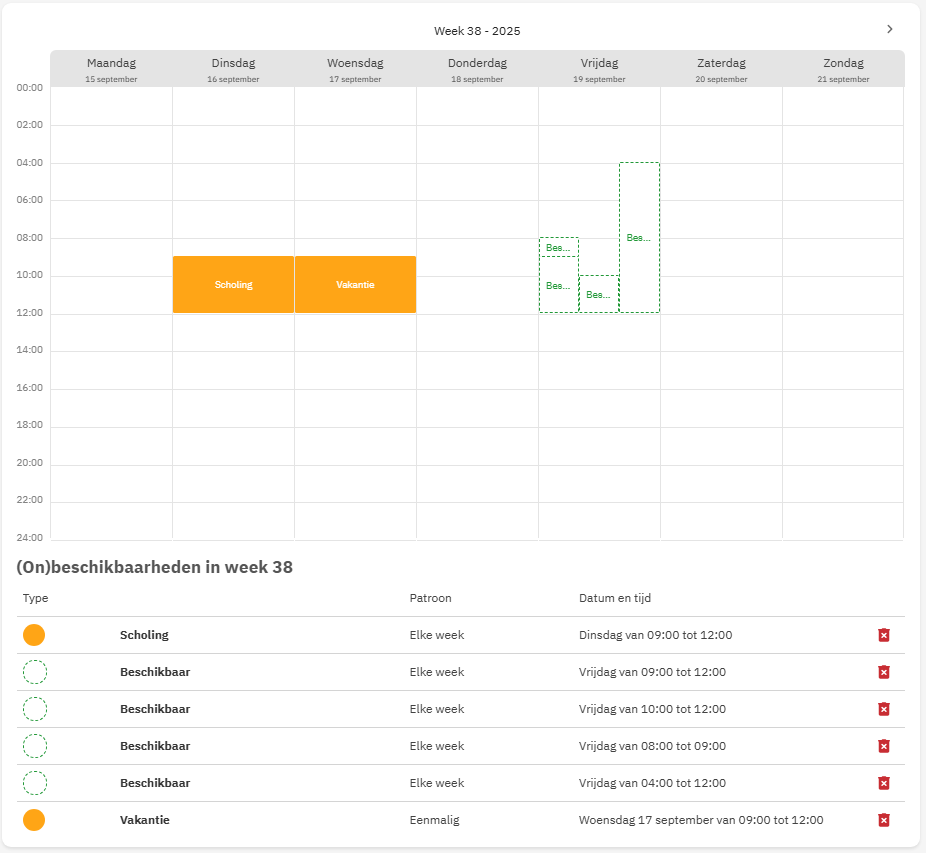Delete Beschikbaar Vrijdag 09:00 tot 12:00 entry
926x853 pixels.
[x=883, y=672]
